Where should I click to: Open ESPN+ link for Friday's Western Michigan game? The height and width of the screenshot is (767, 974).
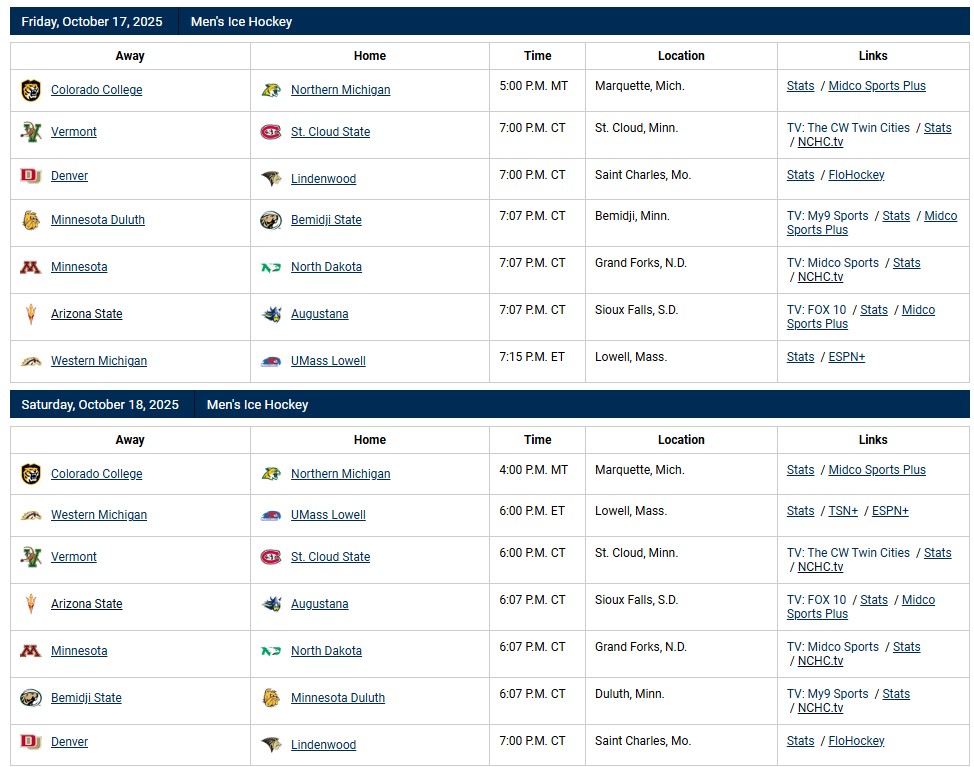click(x=846, y=357)
